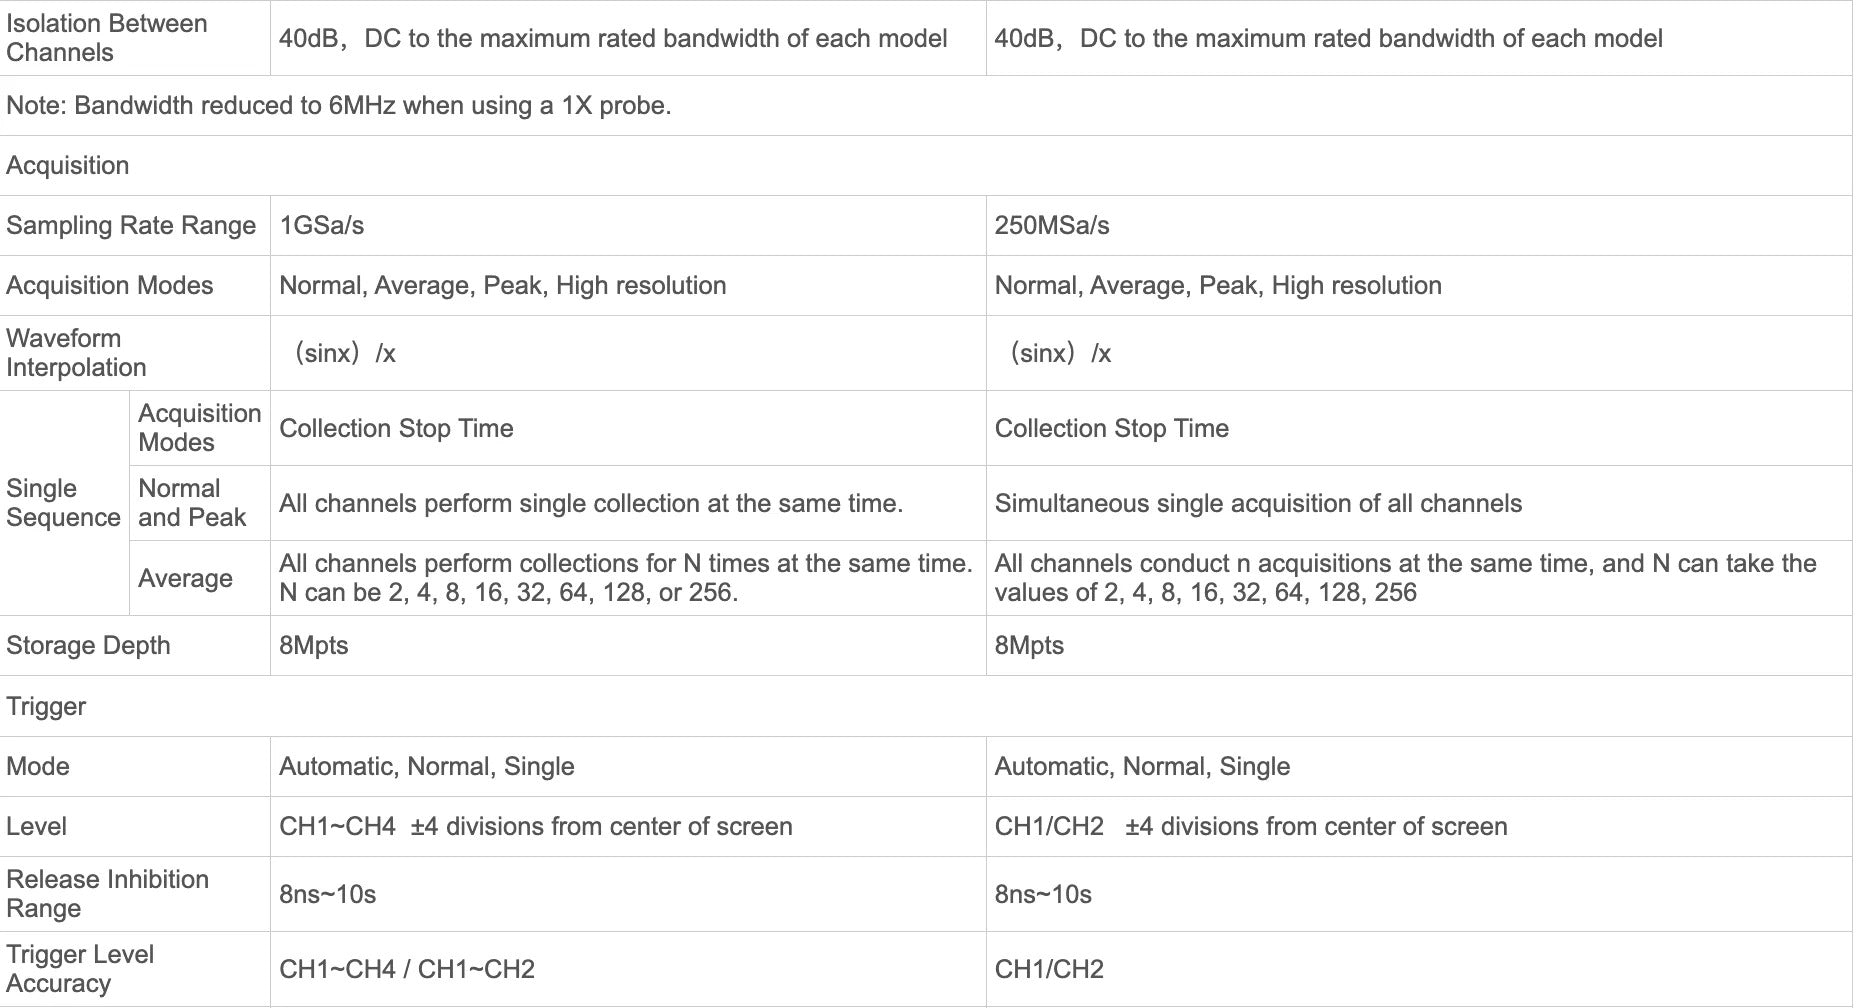
Task: Select the Average sub-row label under Single Sequence
Action: click(185, 578)
